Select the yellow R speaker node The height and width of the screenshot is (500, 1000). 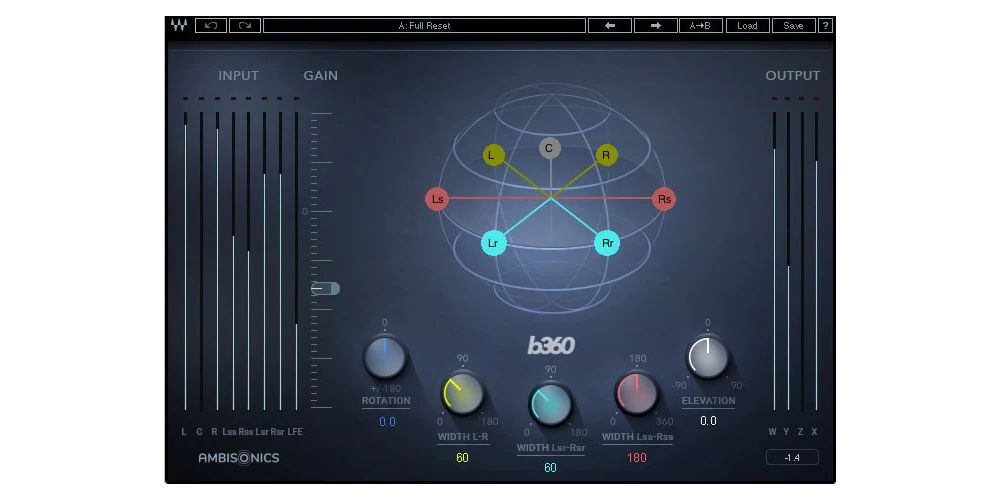point(607,155)
